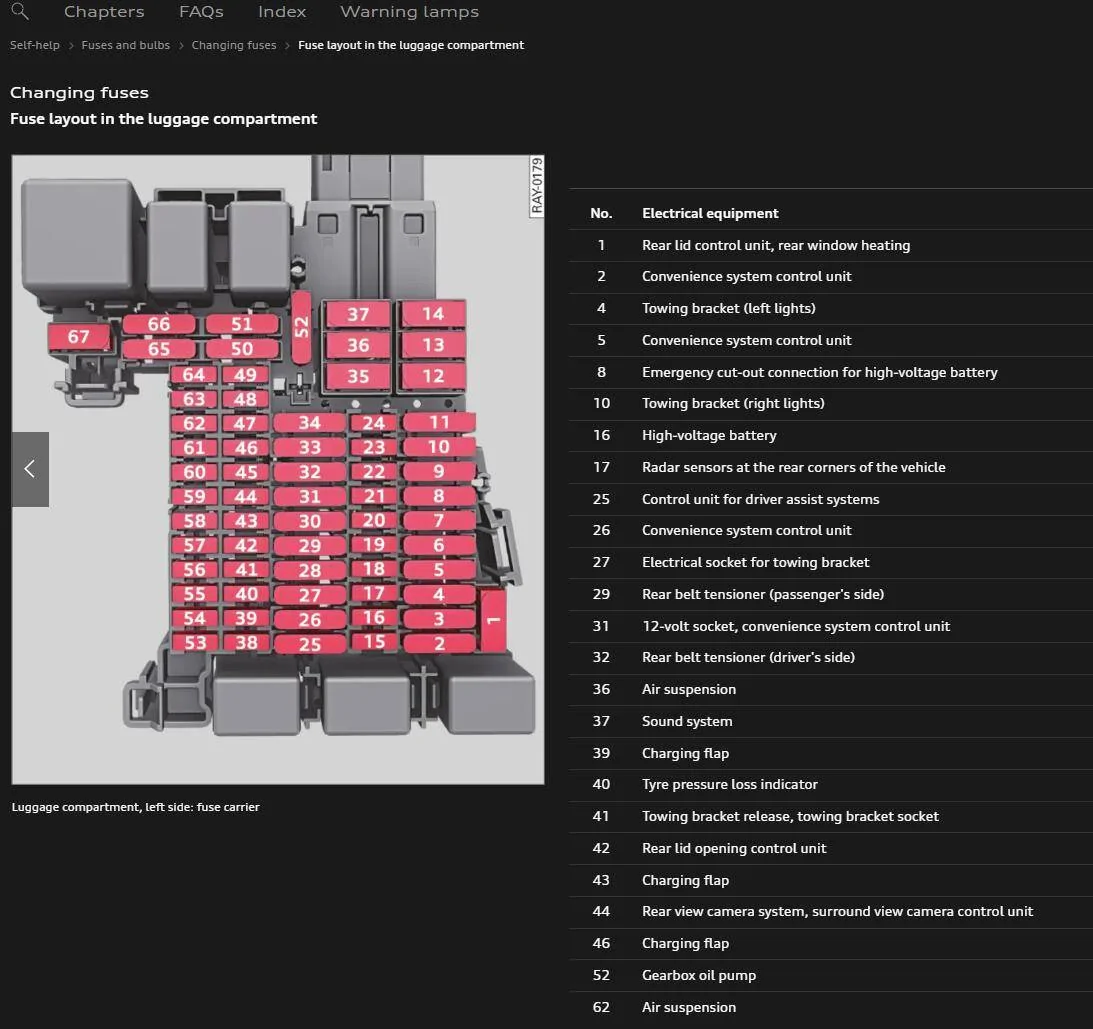Image resolution: width=1093 pixels, height=1029 pixels.
Task: Click the Sound system table entry
Action: click(686, 721)
